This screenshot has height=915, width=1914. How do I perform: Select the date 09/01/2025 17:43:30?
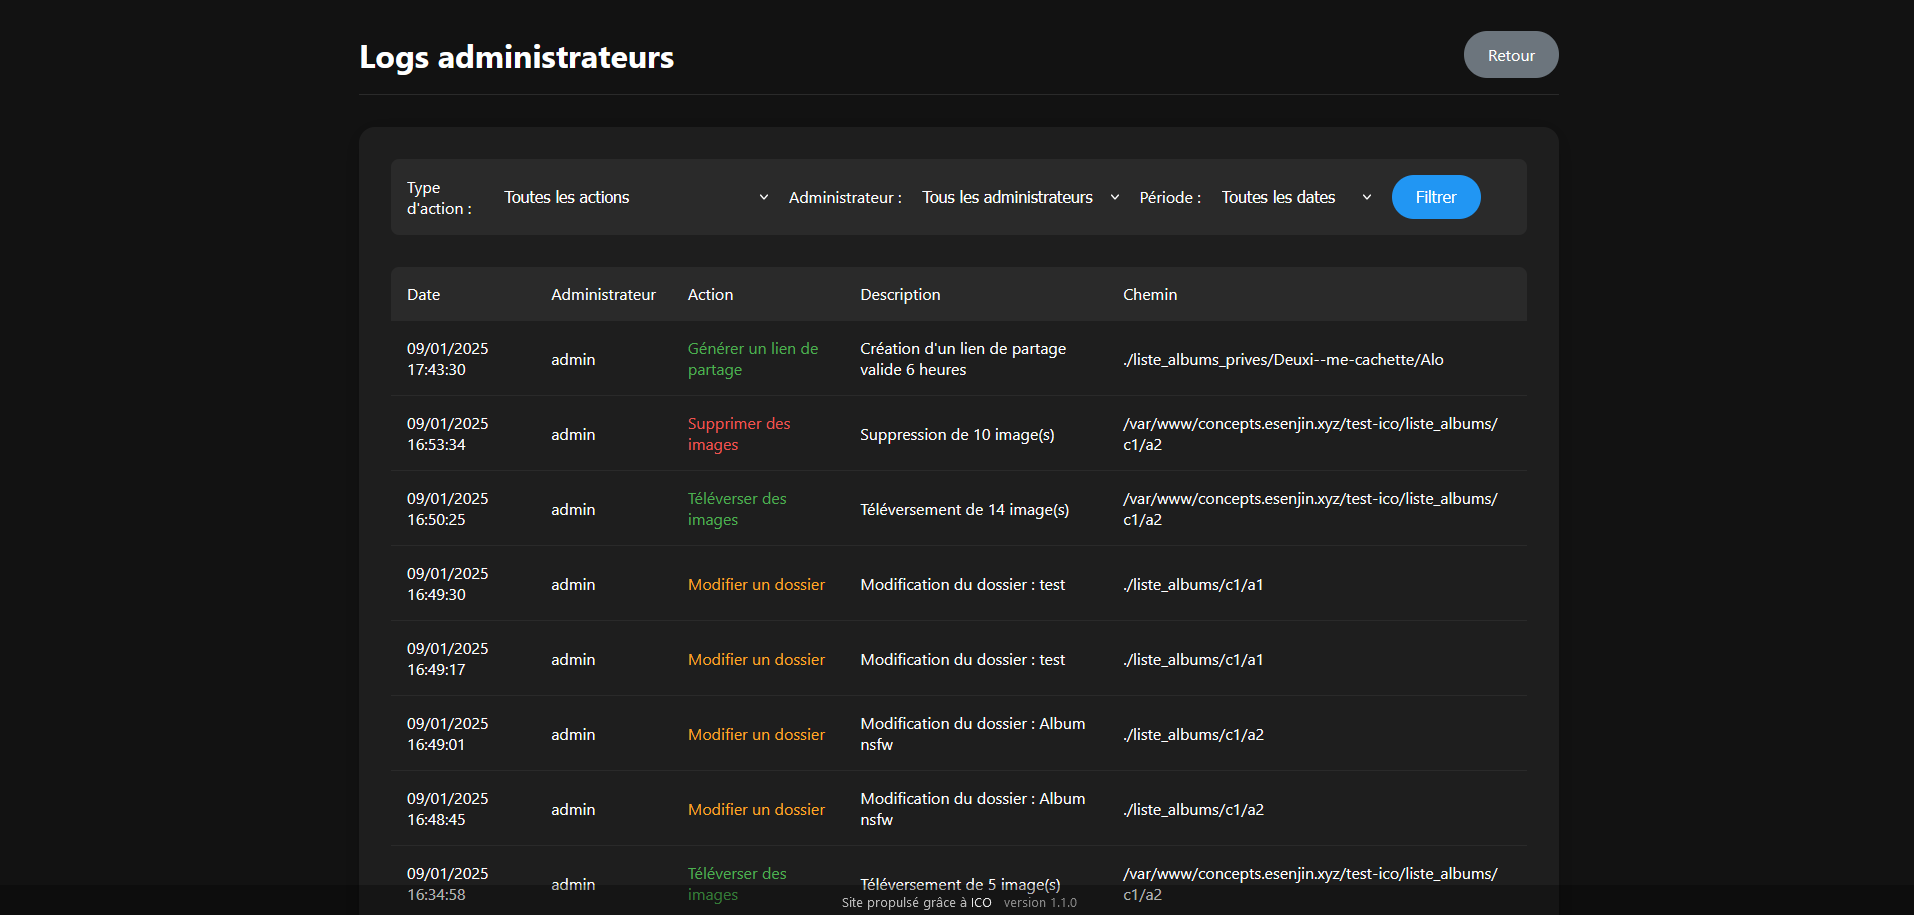447,359
